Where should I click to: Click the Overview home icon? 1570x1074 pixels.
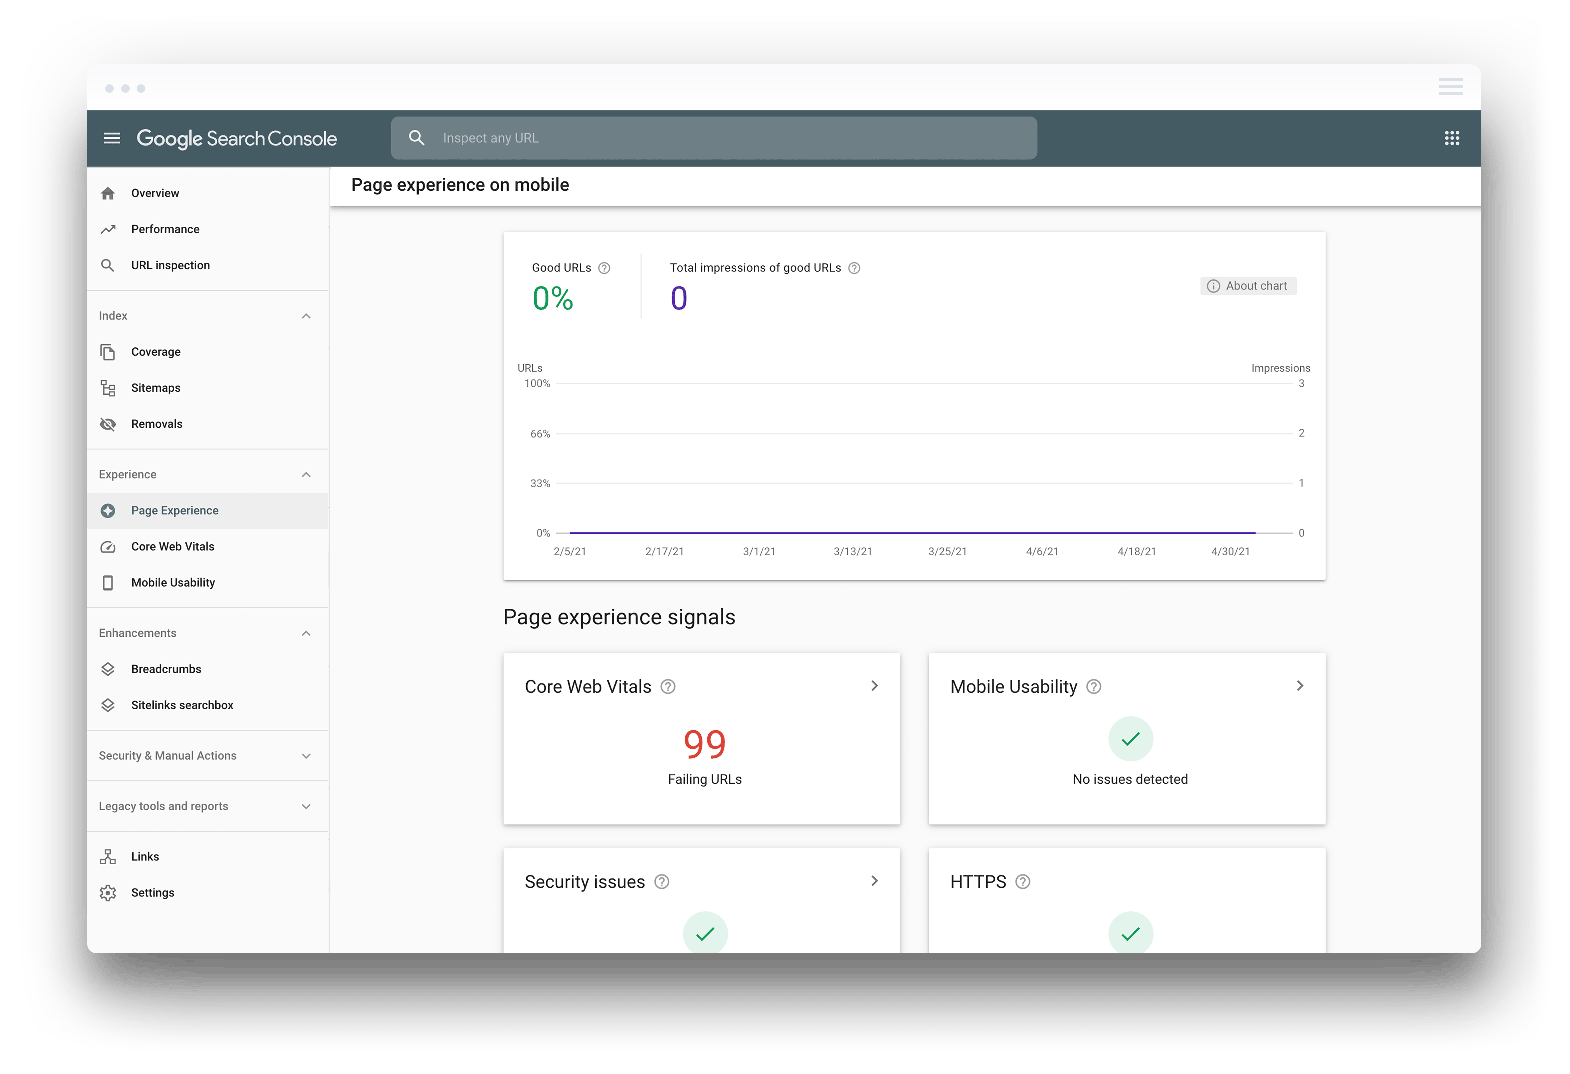108,193
